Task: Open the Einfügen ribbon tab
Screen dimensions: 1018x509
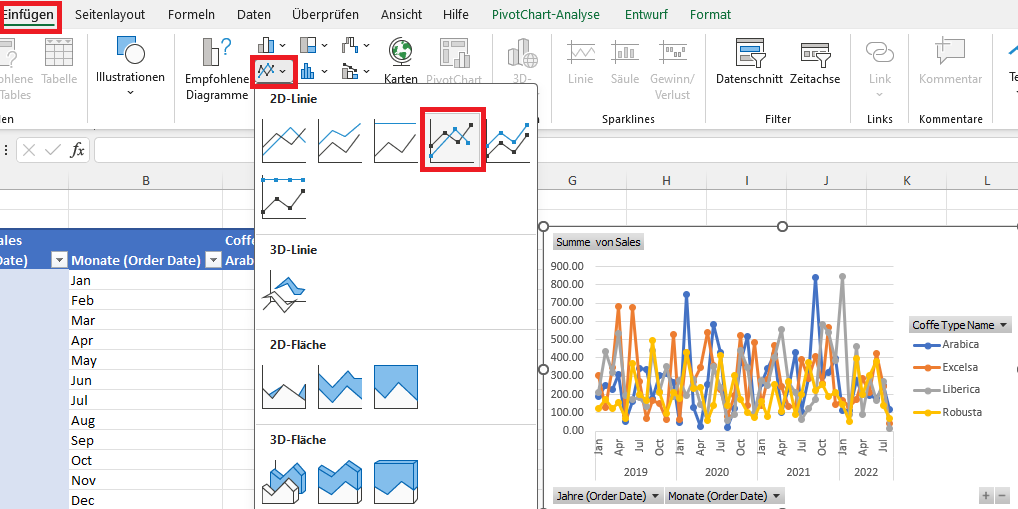Action: [29, 14]
